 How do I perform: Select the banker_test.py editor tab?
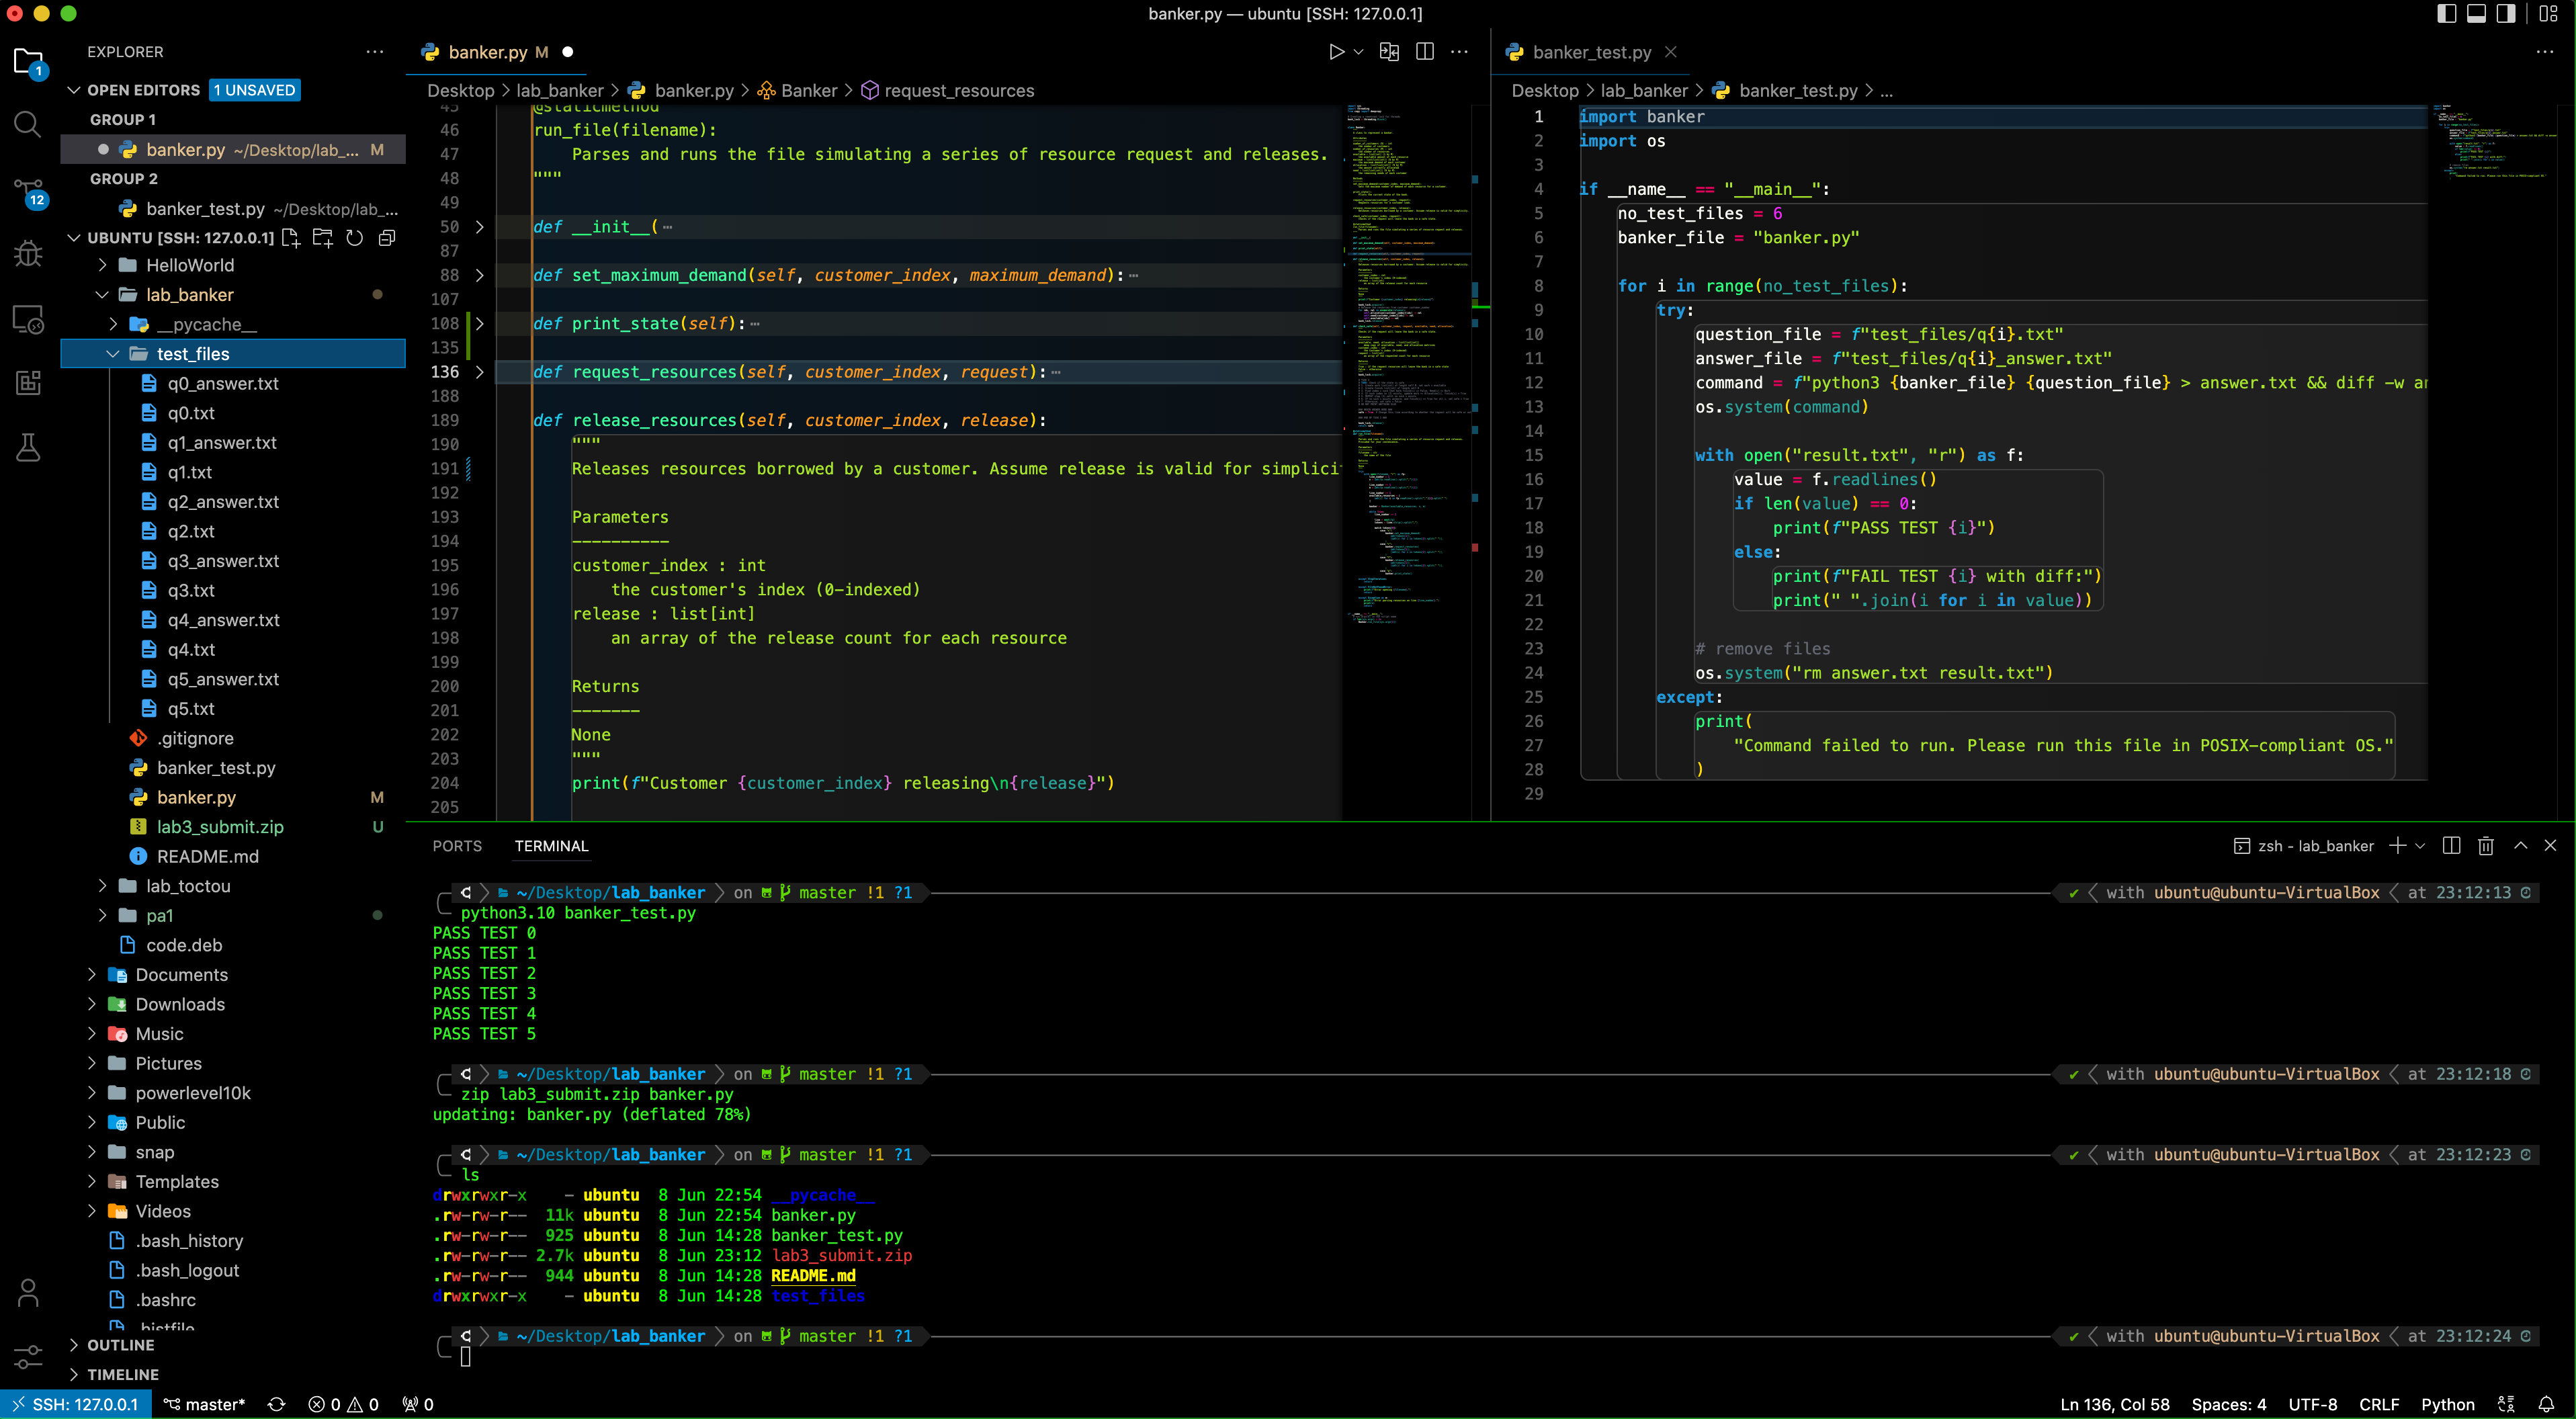point(1591,52)
